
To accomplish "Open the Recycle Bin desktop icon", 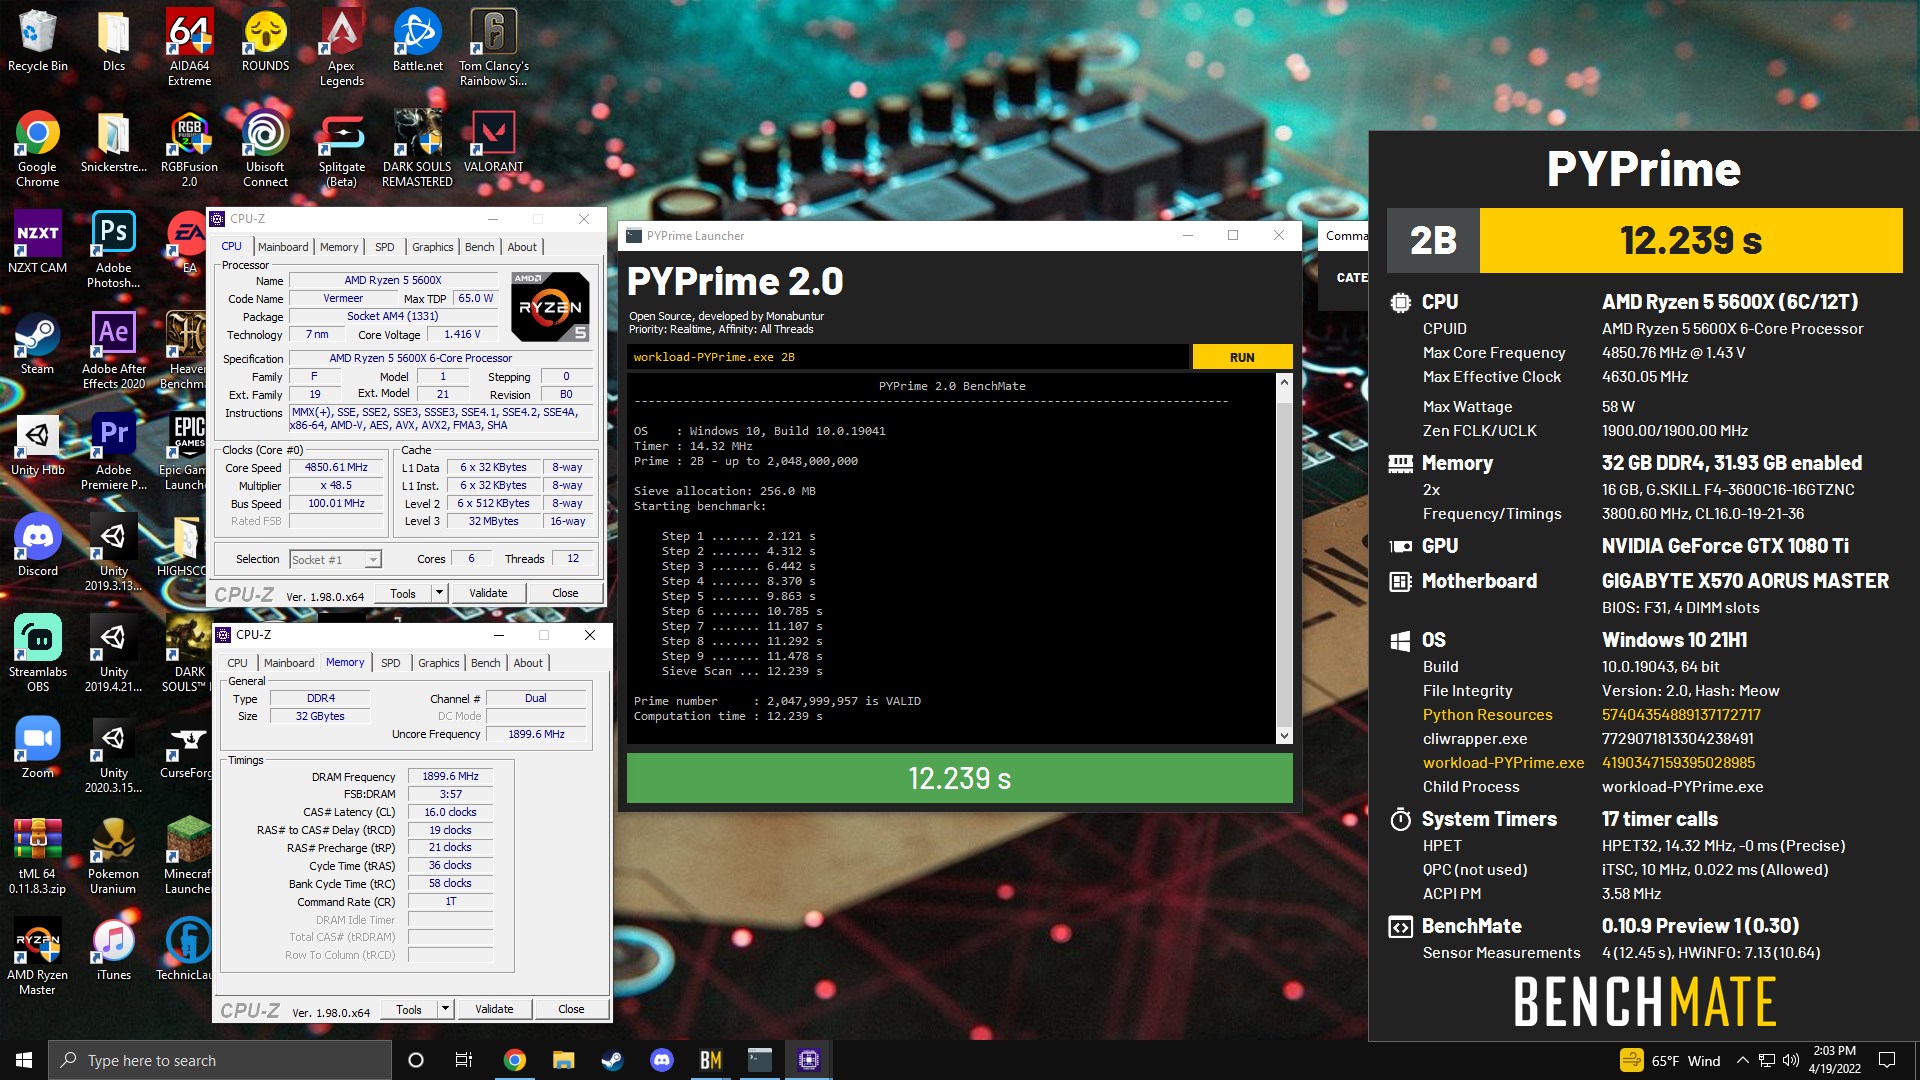I will tap(38, 42).
